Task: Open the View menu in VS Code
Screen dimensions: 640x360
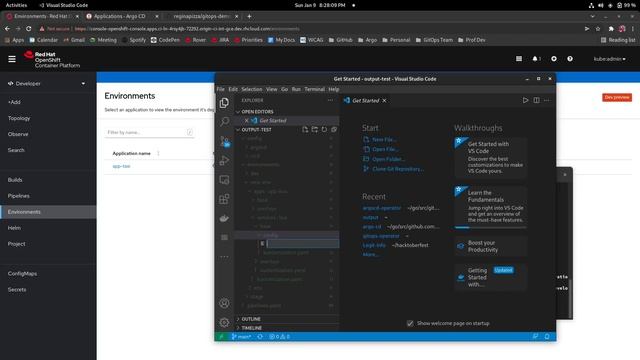Action: click(x=271, y=89)
